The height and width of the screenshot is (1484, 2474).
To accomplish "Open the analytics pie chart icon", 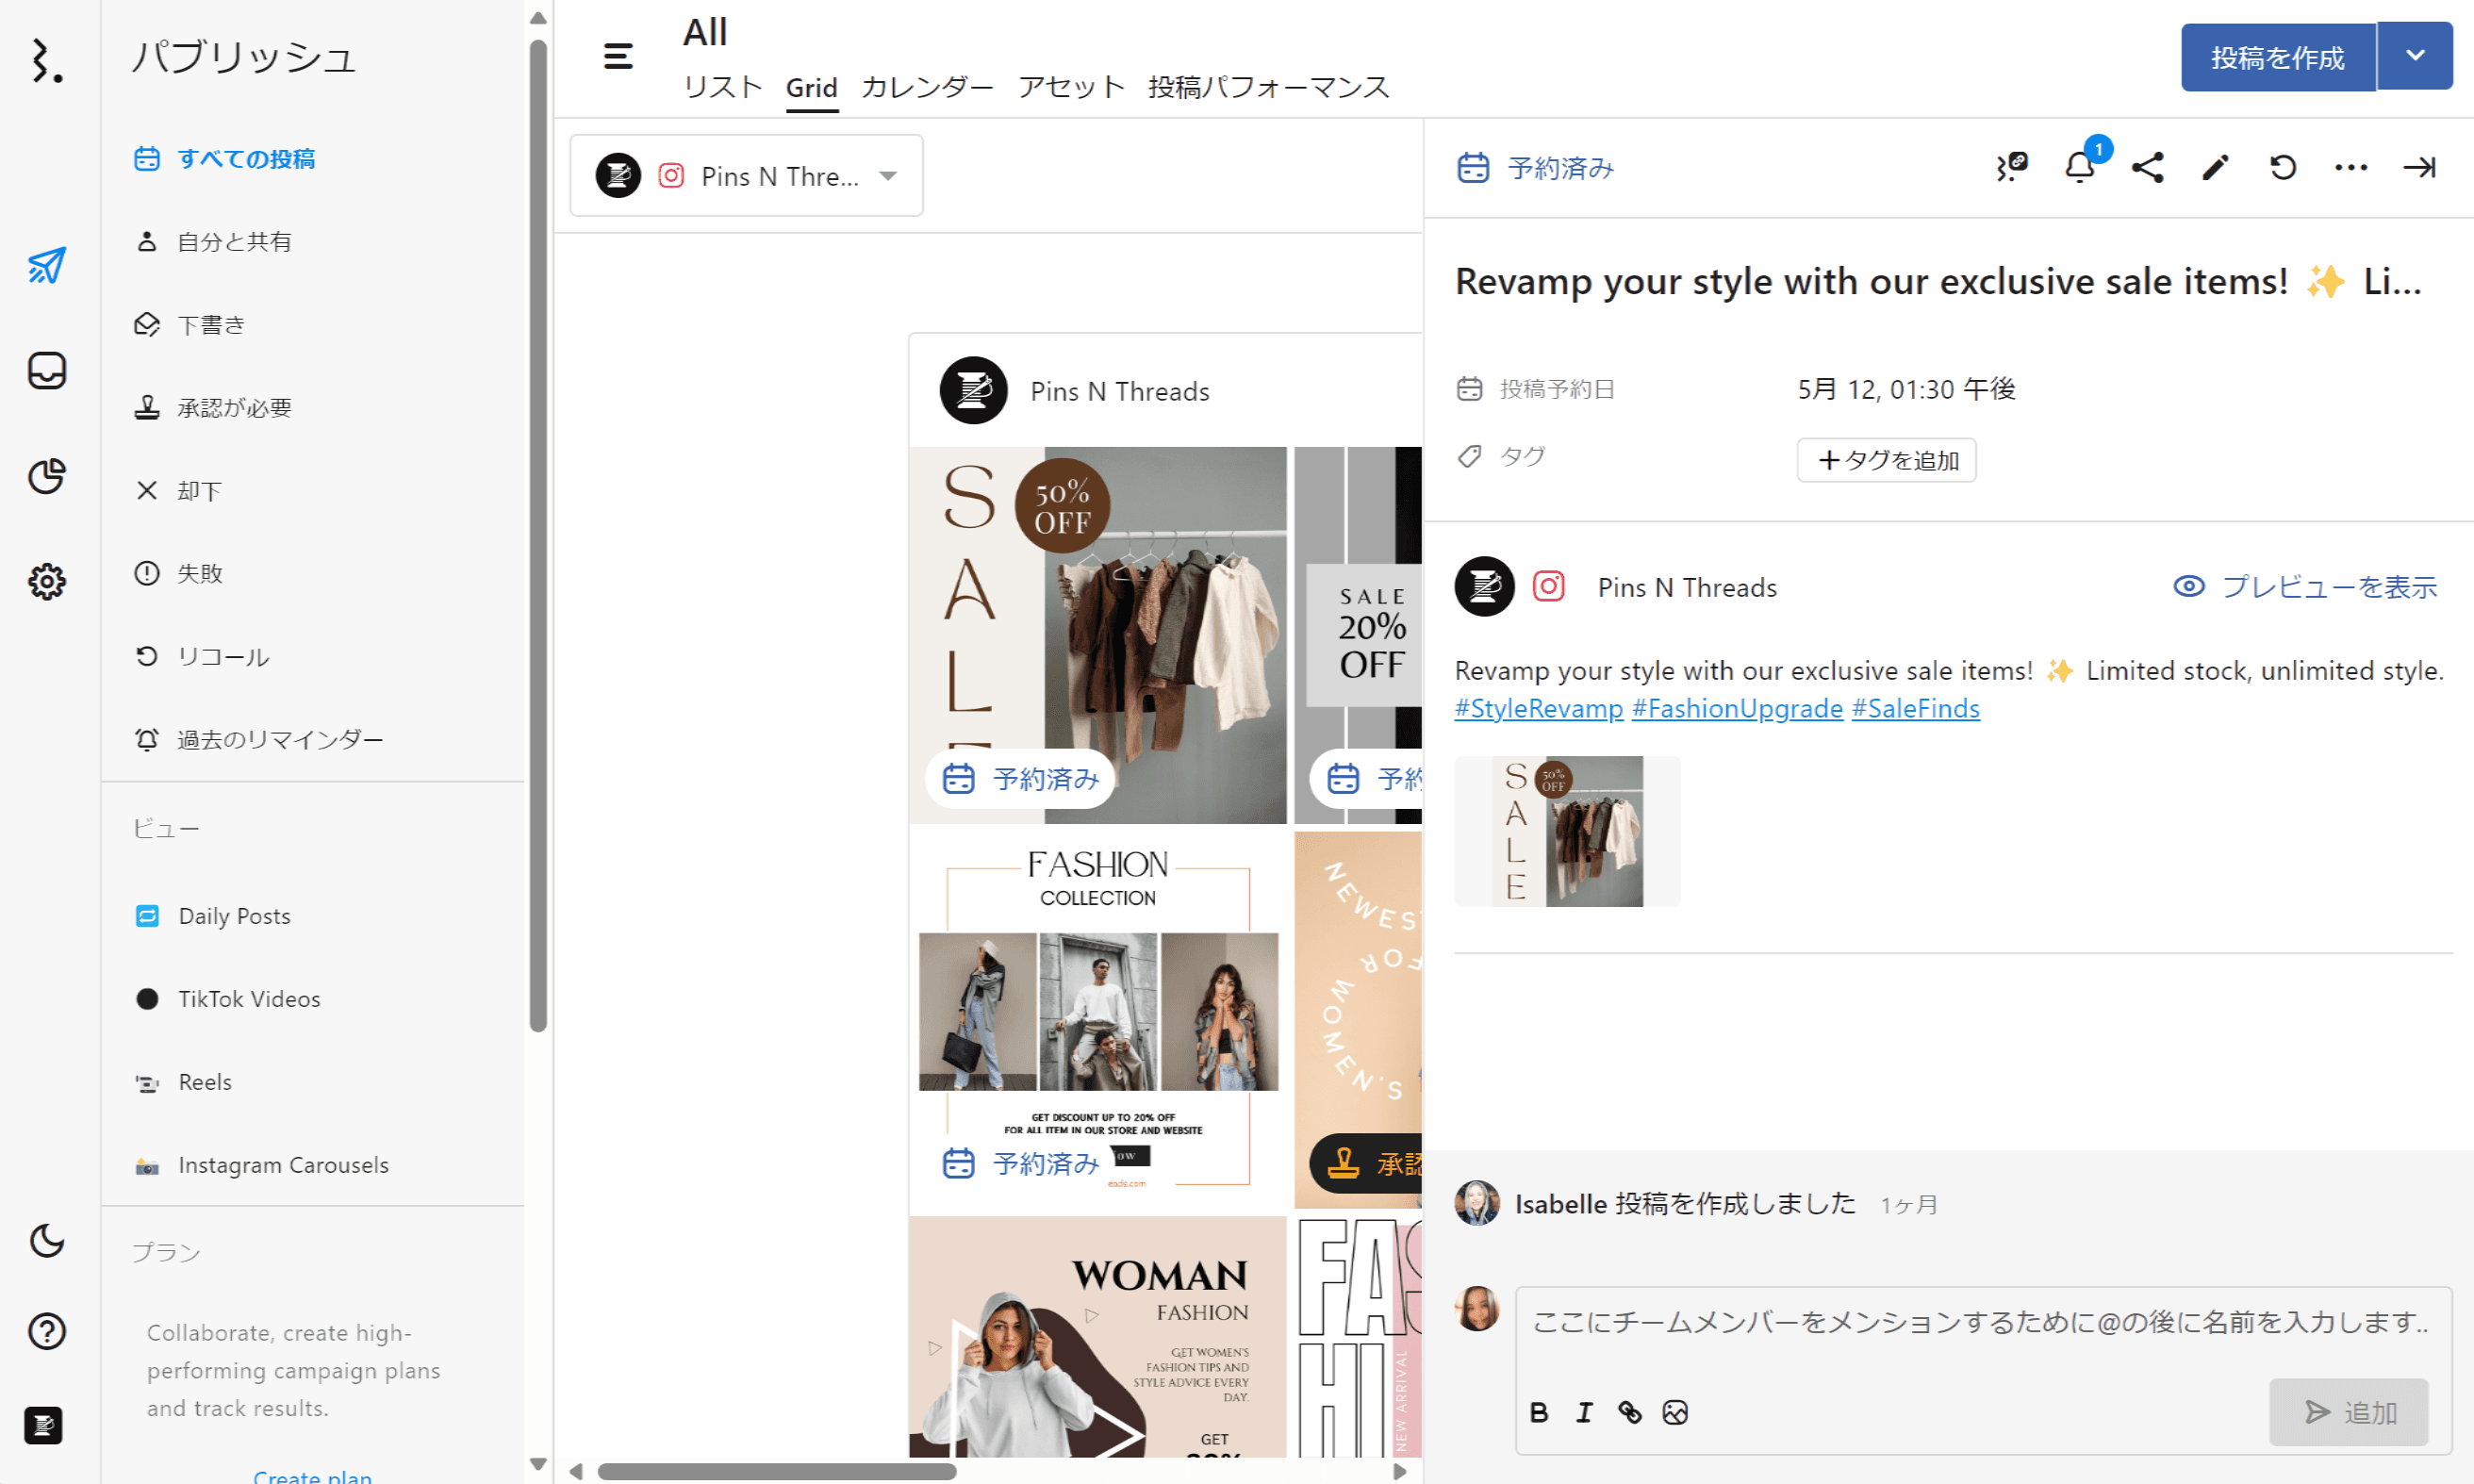I will 47,476.
